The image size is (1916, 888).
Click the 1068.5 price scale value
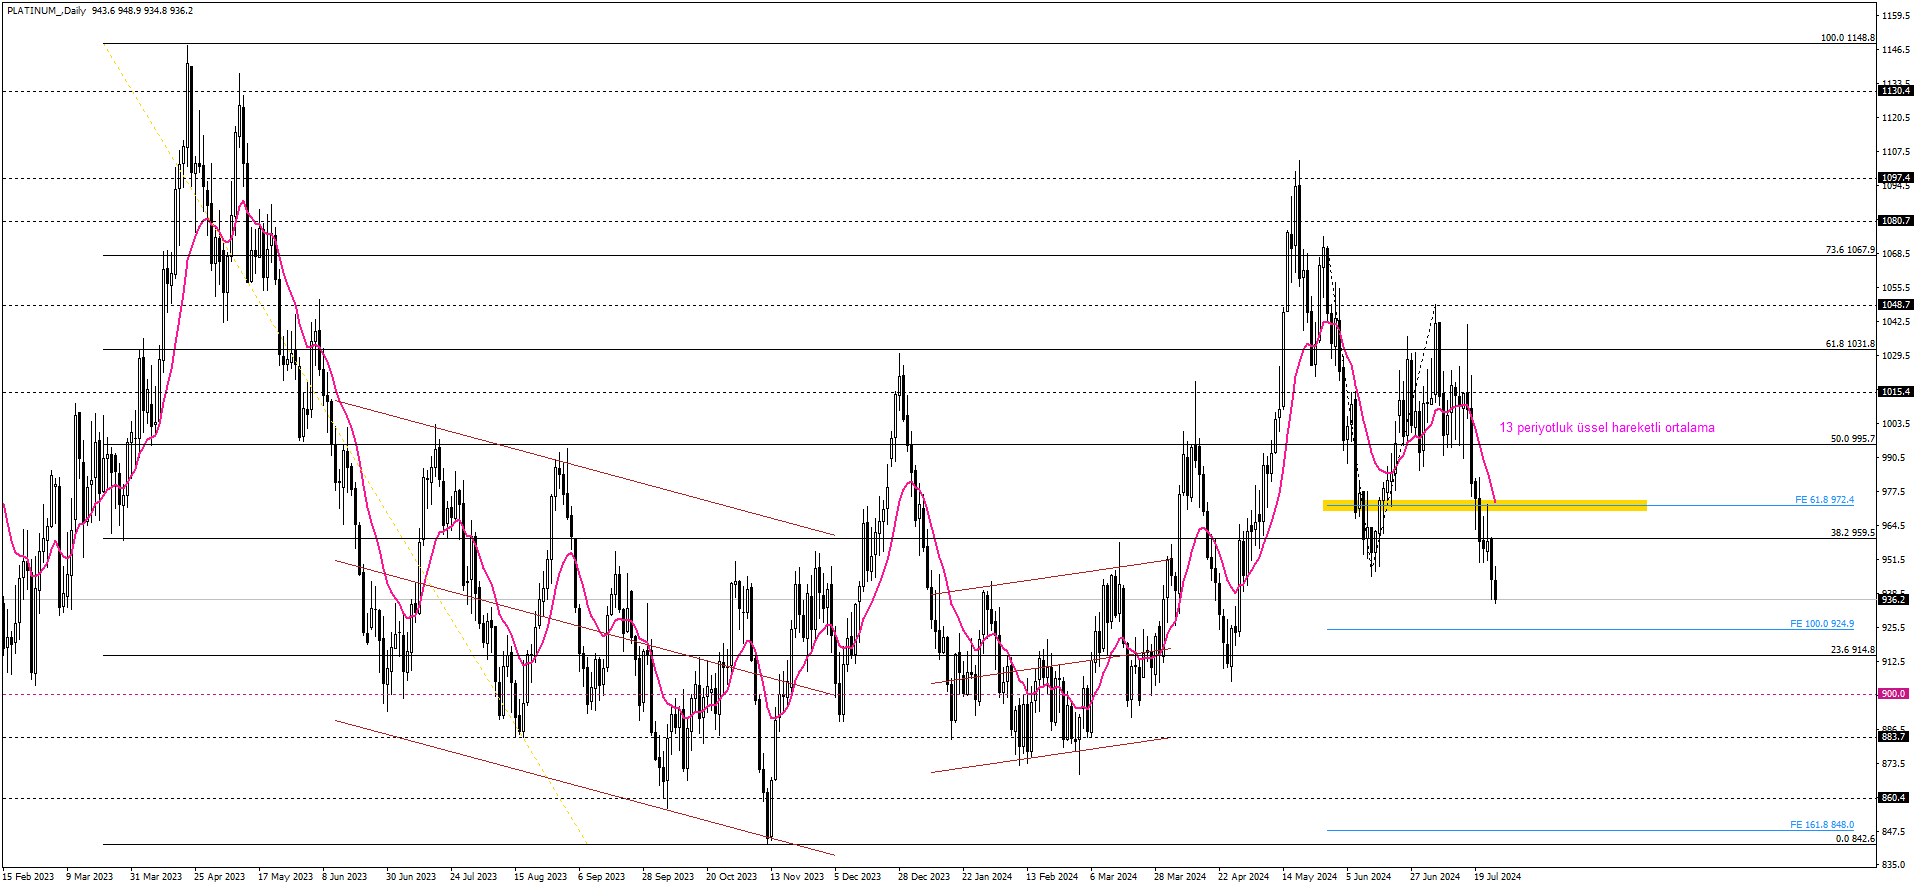pyautogui.click(x=1896, y=254)
